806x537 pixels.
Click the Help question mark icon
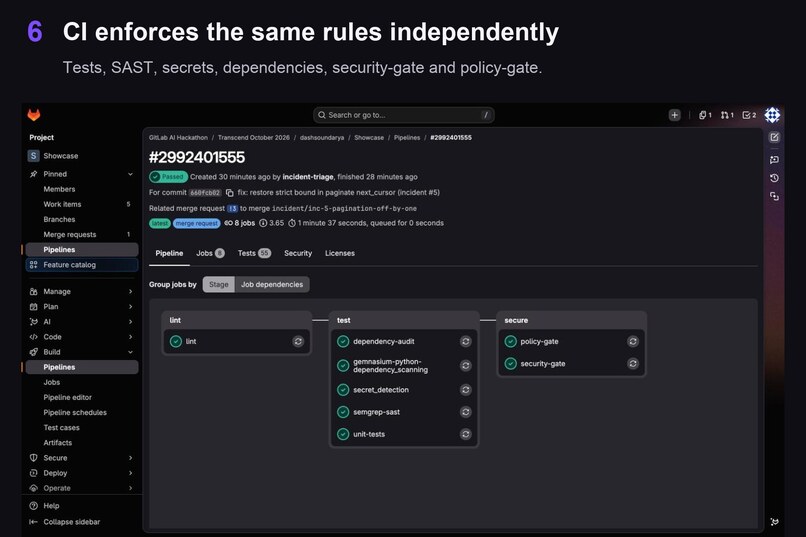pyautogui.click(x=33, y=506)
